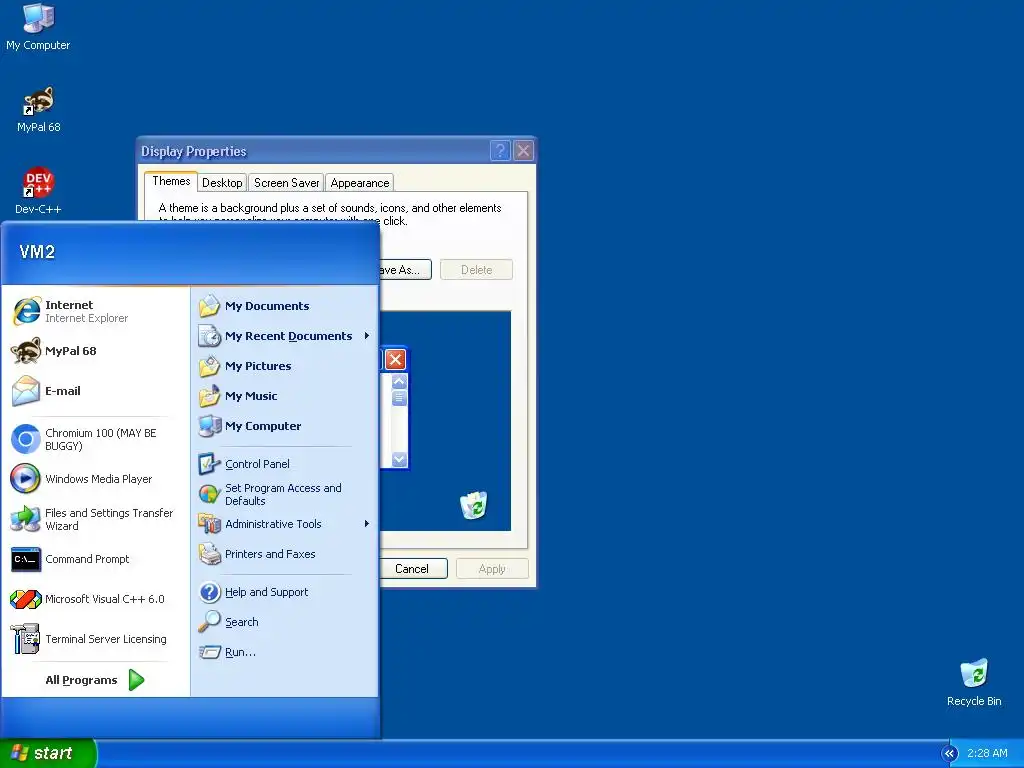Launch Microsoft Visual C++ 6.0
The height and width of the screenshot is (768, 1024).
(95, 599)
